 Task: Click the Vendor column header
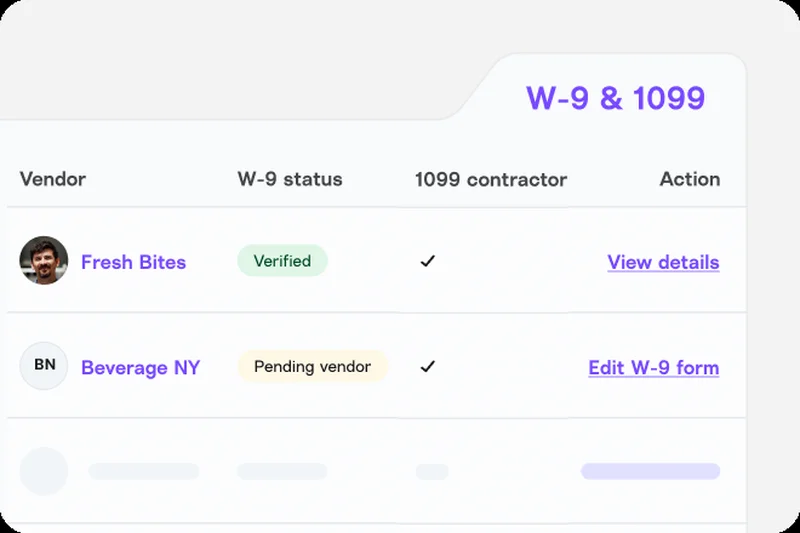coord(53,180)
